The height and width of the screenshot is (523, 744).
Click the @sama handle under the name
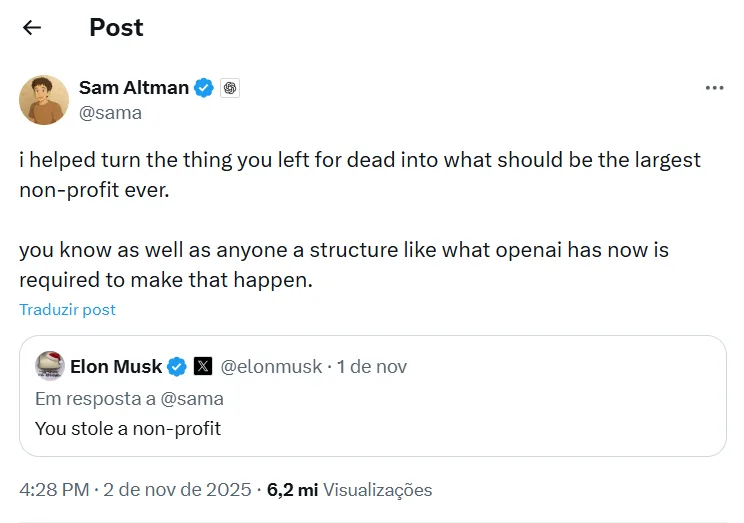point(110,112)
